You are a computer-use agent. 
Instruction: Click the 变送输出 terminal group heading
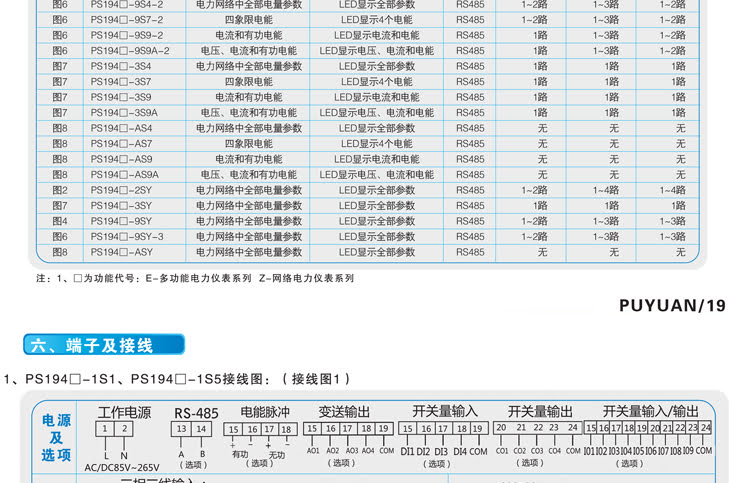(344, 411)
